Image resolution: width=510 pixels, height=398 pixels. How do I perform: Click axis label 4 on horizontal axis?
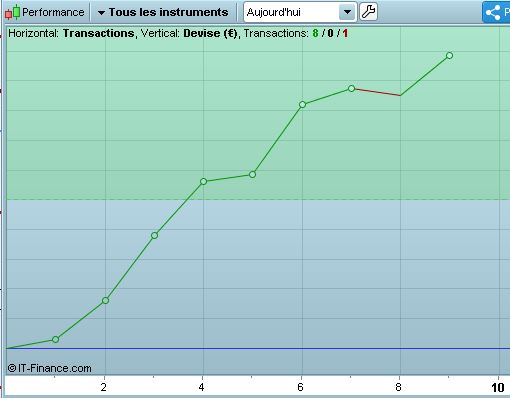201,387
